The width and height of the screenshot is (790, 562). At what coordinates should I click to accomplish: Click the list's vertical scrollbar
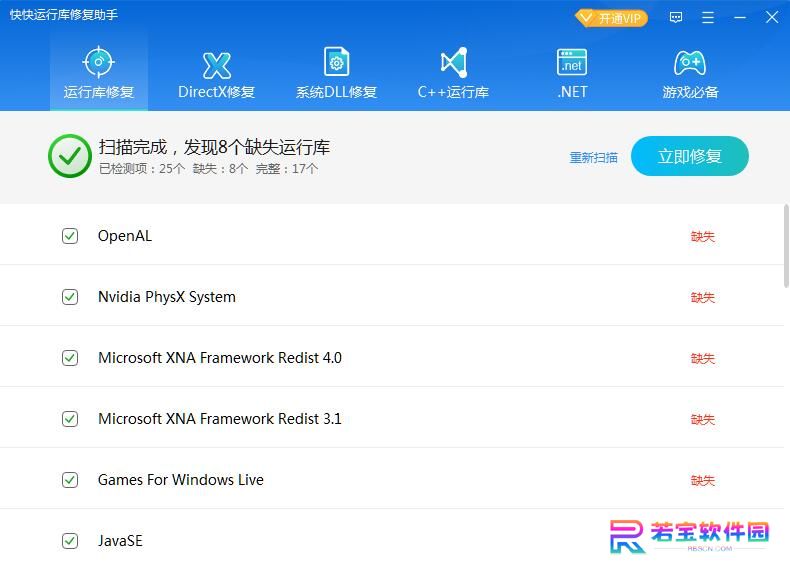[x=786, y=246]
